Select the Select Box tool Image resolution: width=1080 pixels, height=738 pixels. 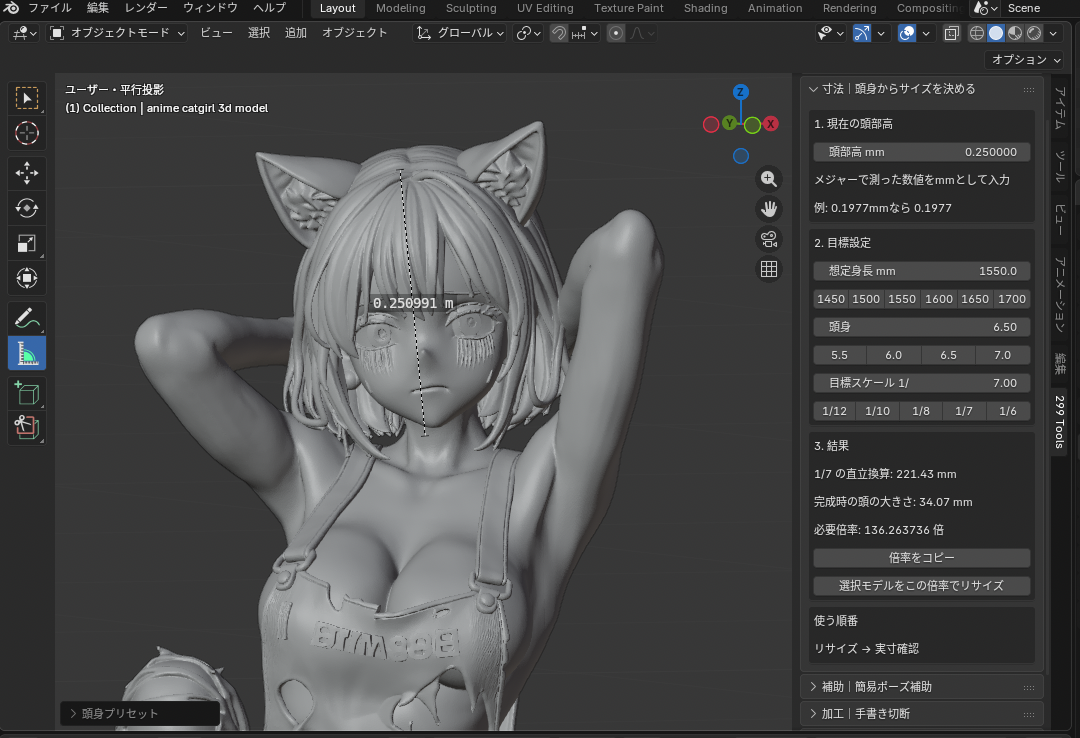click(x=27, y=99)
